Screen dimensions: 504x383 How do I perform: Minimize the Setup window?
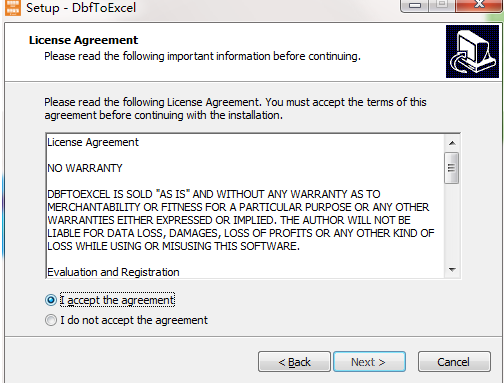coord(414,5)
